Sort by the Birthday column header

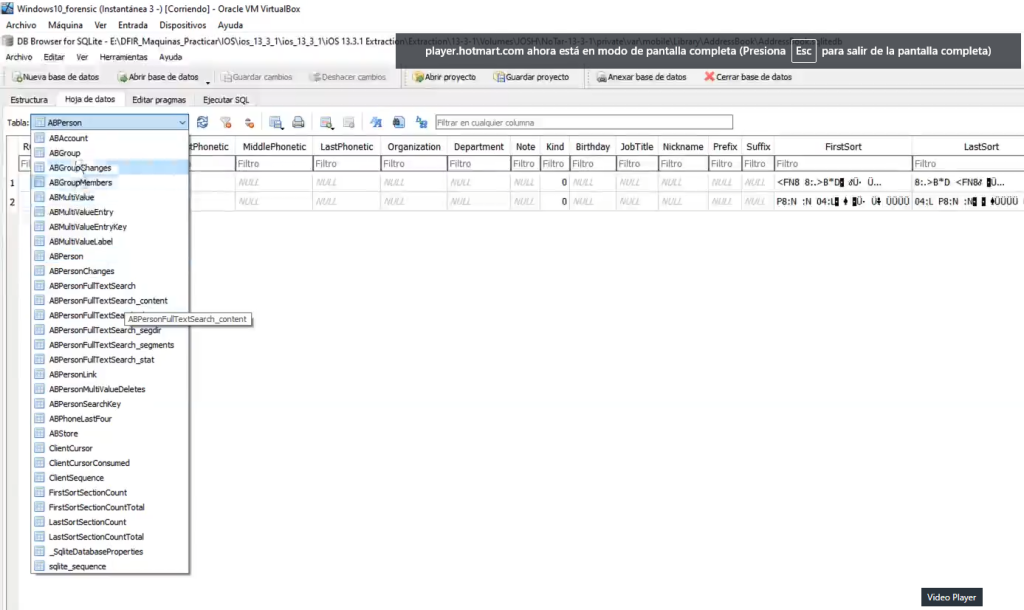pos(592,147)
